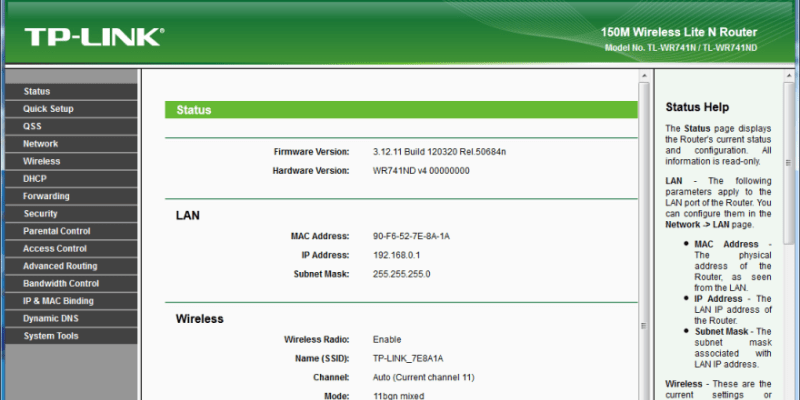The height and width of the screenshot is (400, 800).
Task: Click the subnet mask 255.255.255.0
Action: tap(402, 274)
